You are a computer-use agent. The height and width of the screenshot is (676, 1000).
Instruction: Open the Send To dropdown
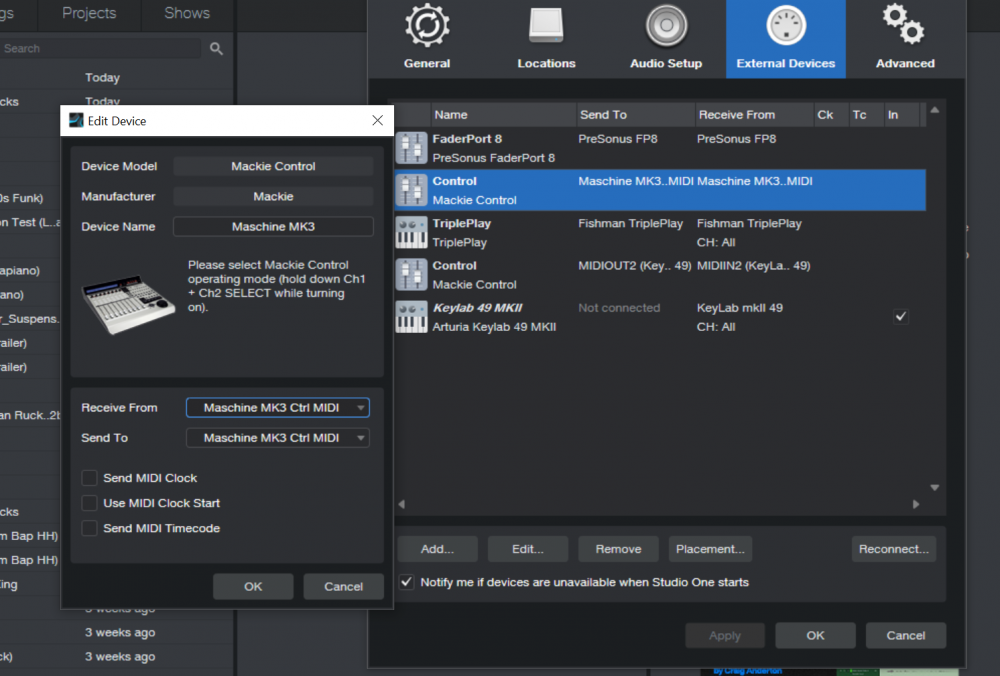277,437
